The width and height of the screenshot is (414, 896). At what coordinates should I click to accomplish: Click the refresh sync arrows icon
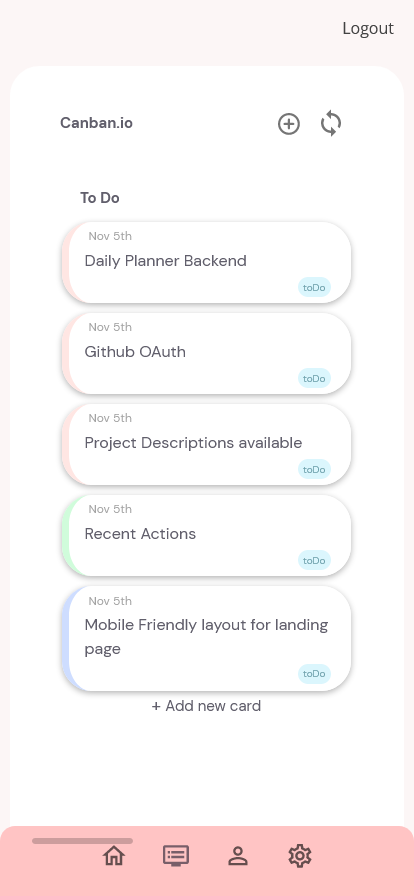331,123
